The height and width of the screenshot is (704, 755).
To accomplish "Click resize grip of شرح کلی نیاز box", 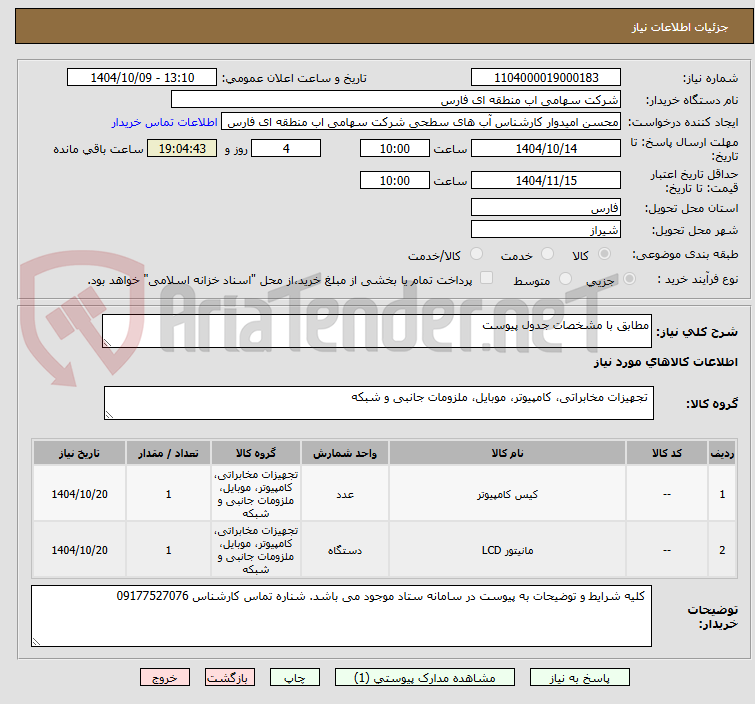I will (x=107, y=343).
